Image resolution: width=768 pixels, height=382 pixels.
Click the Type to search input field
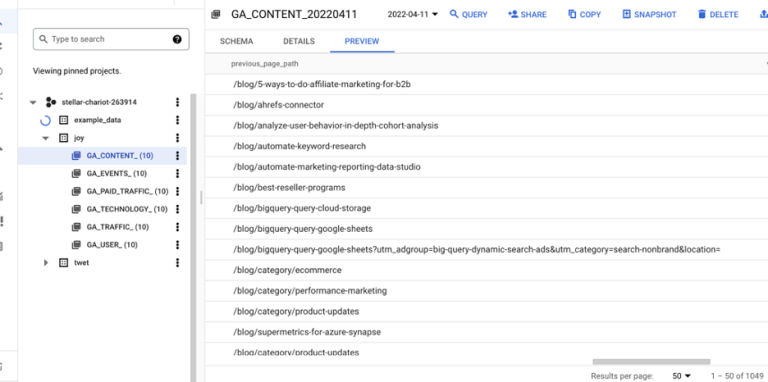(111, 39)
